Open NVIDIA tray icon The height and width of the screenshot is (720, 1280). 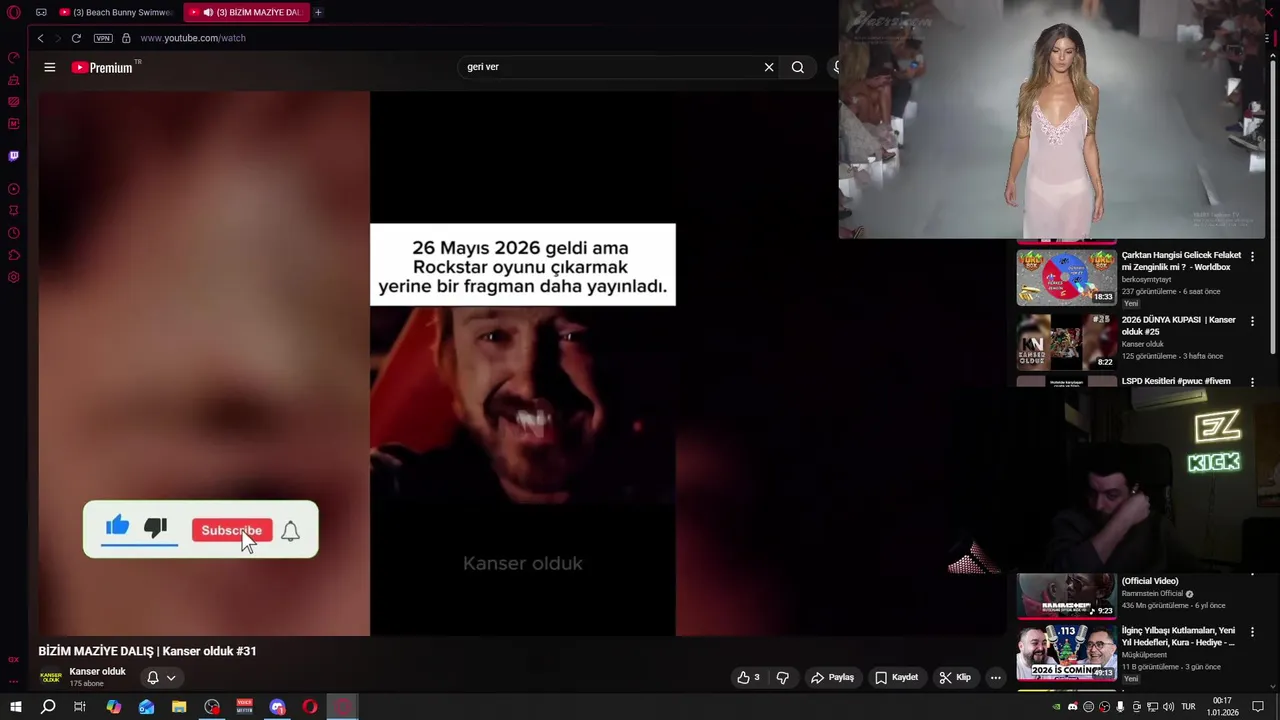(1056, 707)
